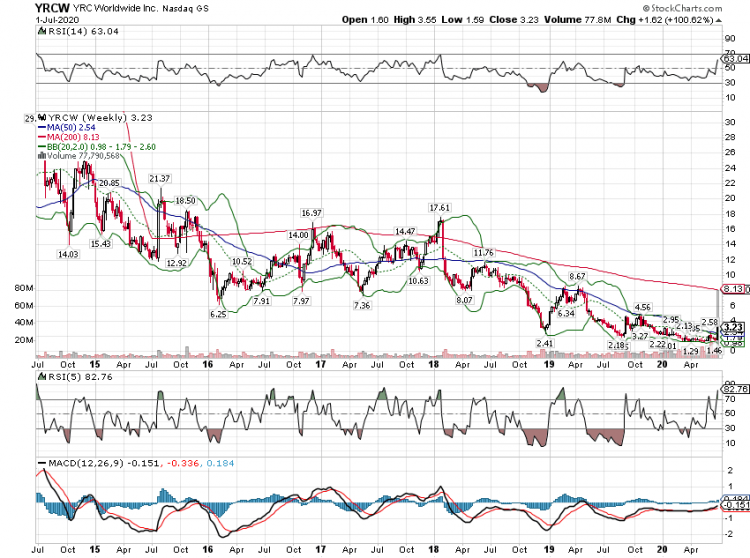750x558 pixels.
Task: Click the MA(200) 8.13 legend entry
Action: point(73,137)
